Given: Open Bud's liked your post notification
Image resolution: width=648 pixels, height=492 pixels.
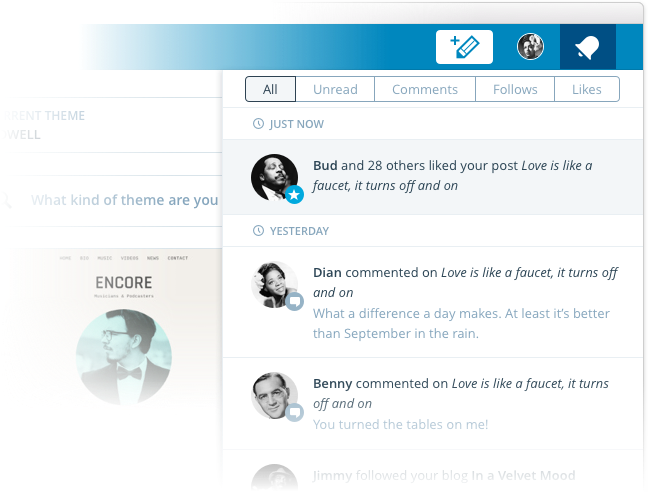Looking at the screenshot, I should pos(433,177).
